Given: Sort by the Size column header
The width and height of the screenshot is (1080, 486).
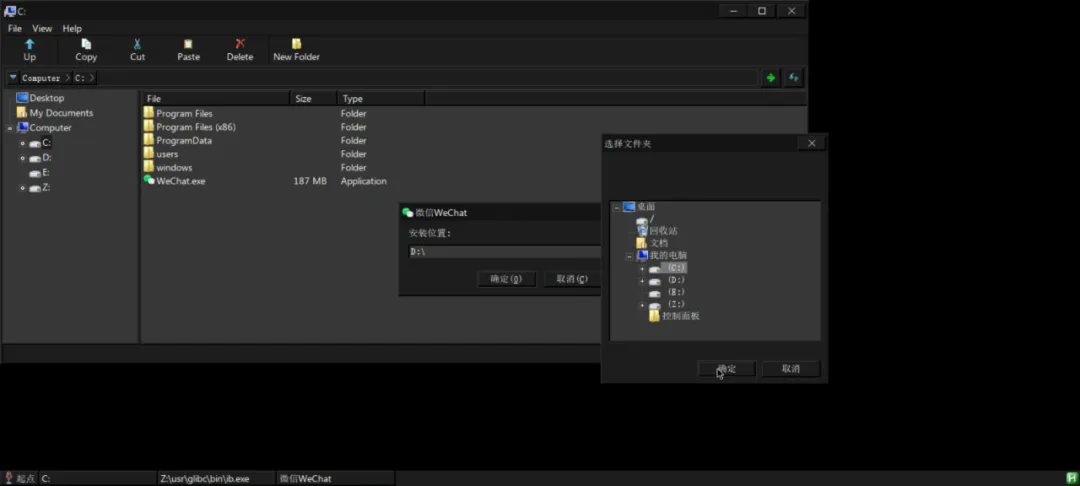Looking at the screenshot, I should click(x=313, y=98).
